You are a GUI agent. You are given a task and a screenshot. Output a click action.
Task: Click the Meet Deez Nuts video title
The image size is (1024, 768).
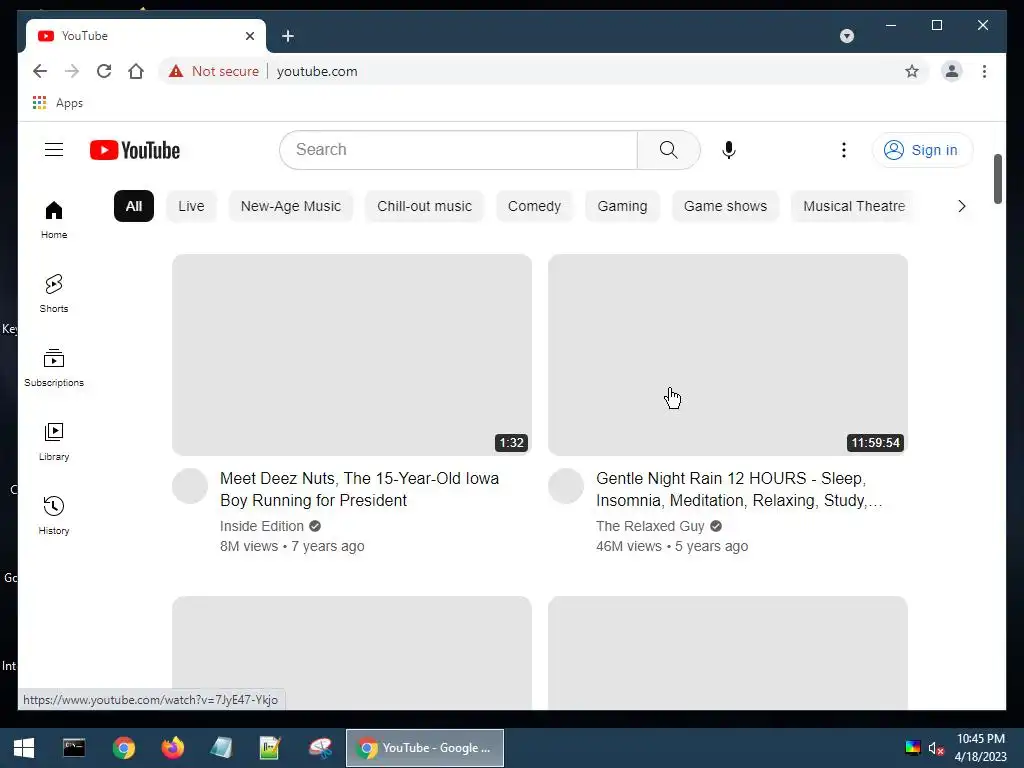(360, 489)
